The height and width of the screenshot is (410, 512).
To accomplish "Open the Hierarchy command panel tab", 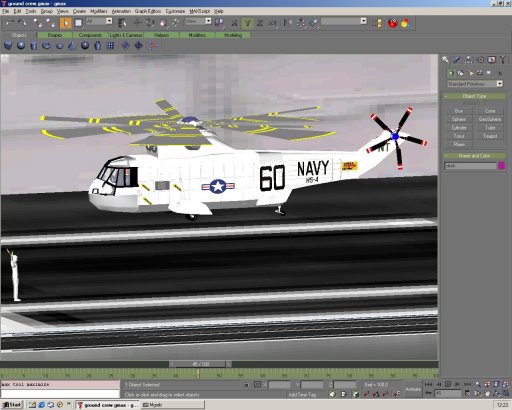I will pos(469,60).
